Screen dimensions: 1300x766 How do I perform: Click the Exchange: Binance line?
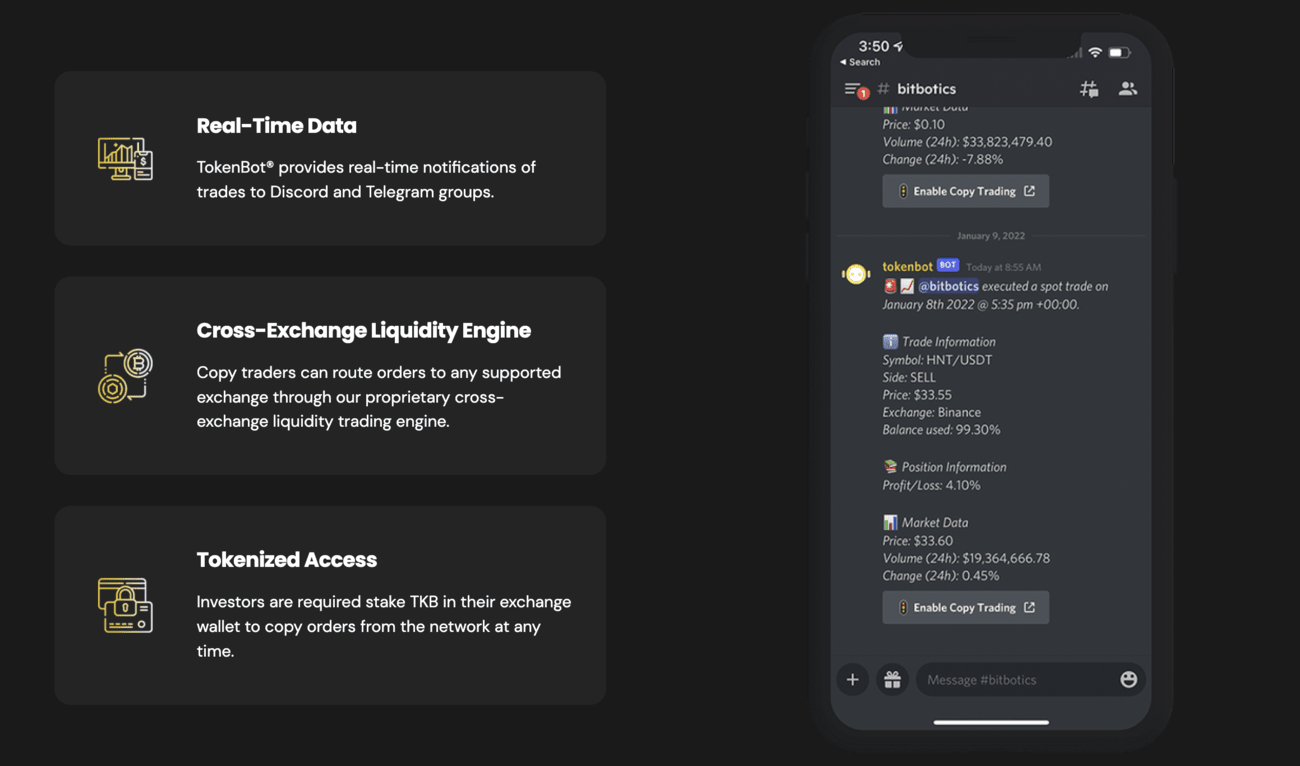point(931,412)
